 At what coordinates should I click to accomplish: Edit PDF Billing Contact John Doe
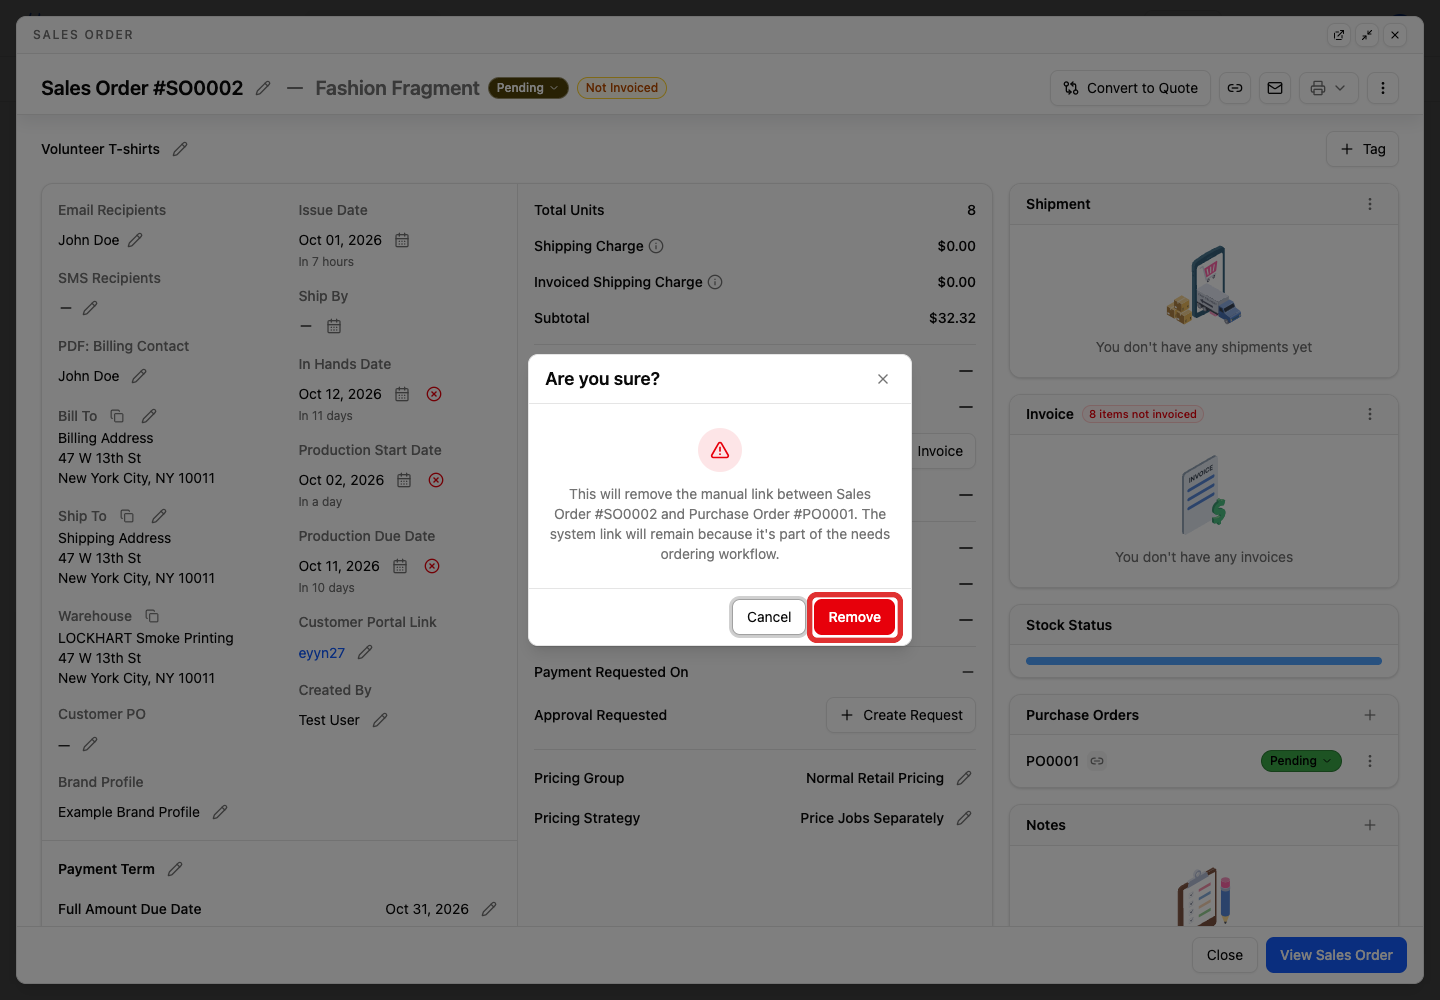coord(139,376)
